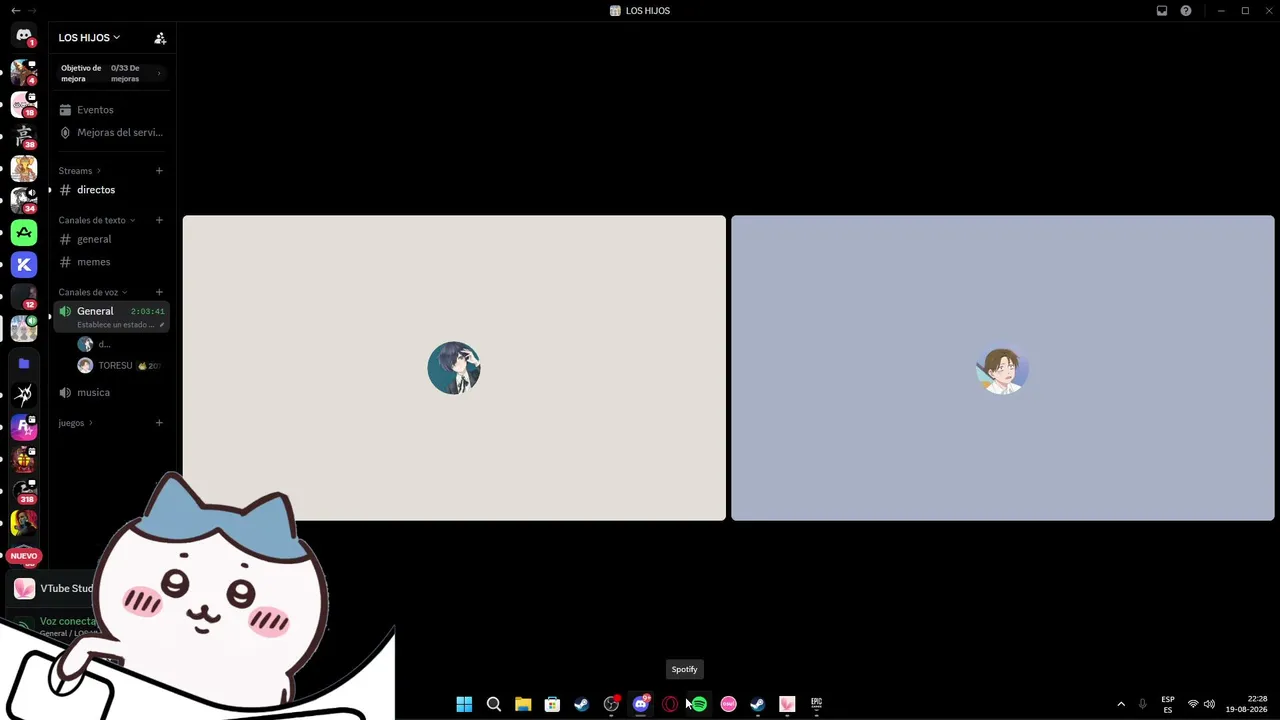1280x720 pixels.
Task: Add a channel to Canales de texto
Action: click(x=159, y=220)
